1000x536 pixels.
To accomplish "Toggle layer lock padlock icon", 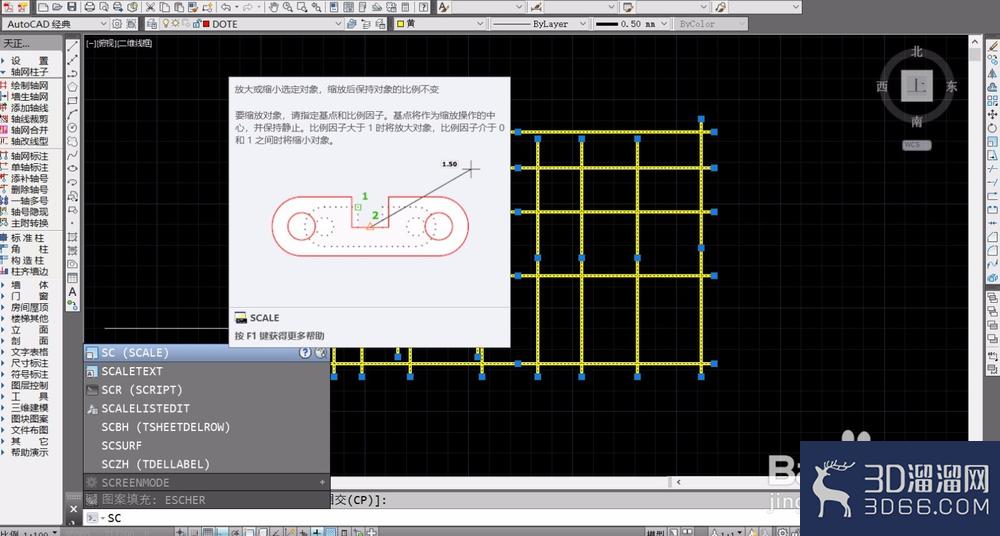I will click(x=197, y=24).
